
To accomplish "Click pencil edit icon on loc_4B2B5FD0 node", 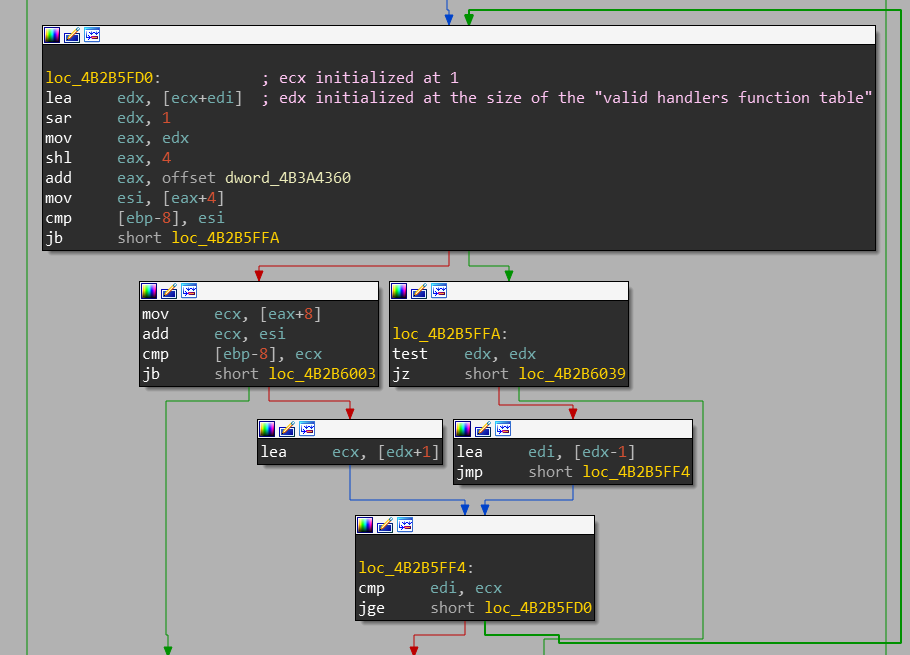I will (x=72, y=35).
